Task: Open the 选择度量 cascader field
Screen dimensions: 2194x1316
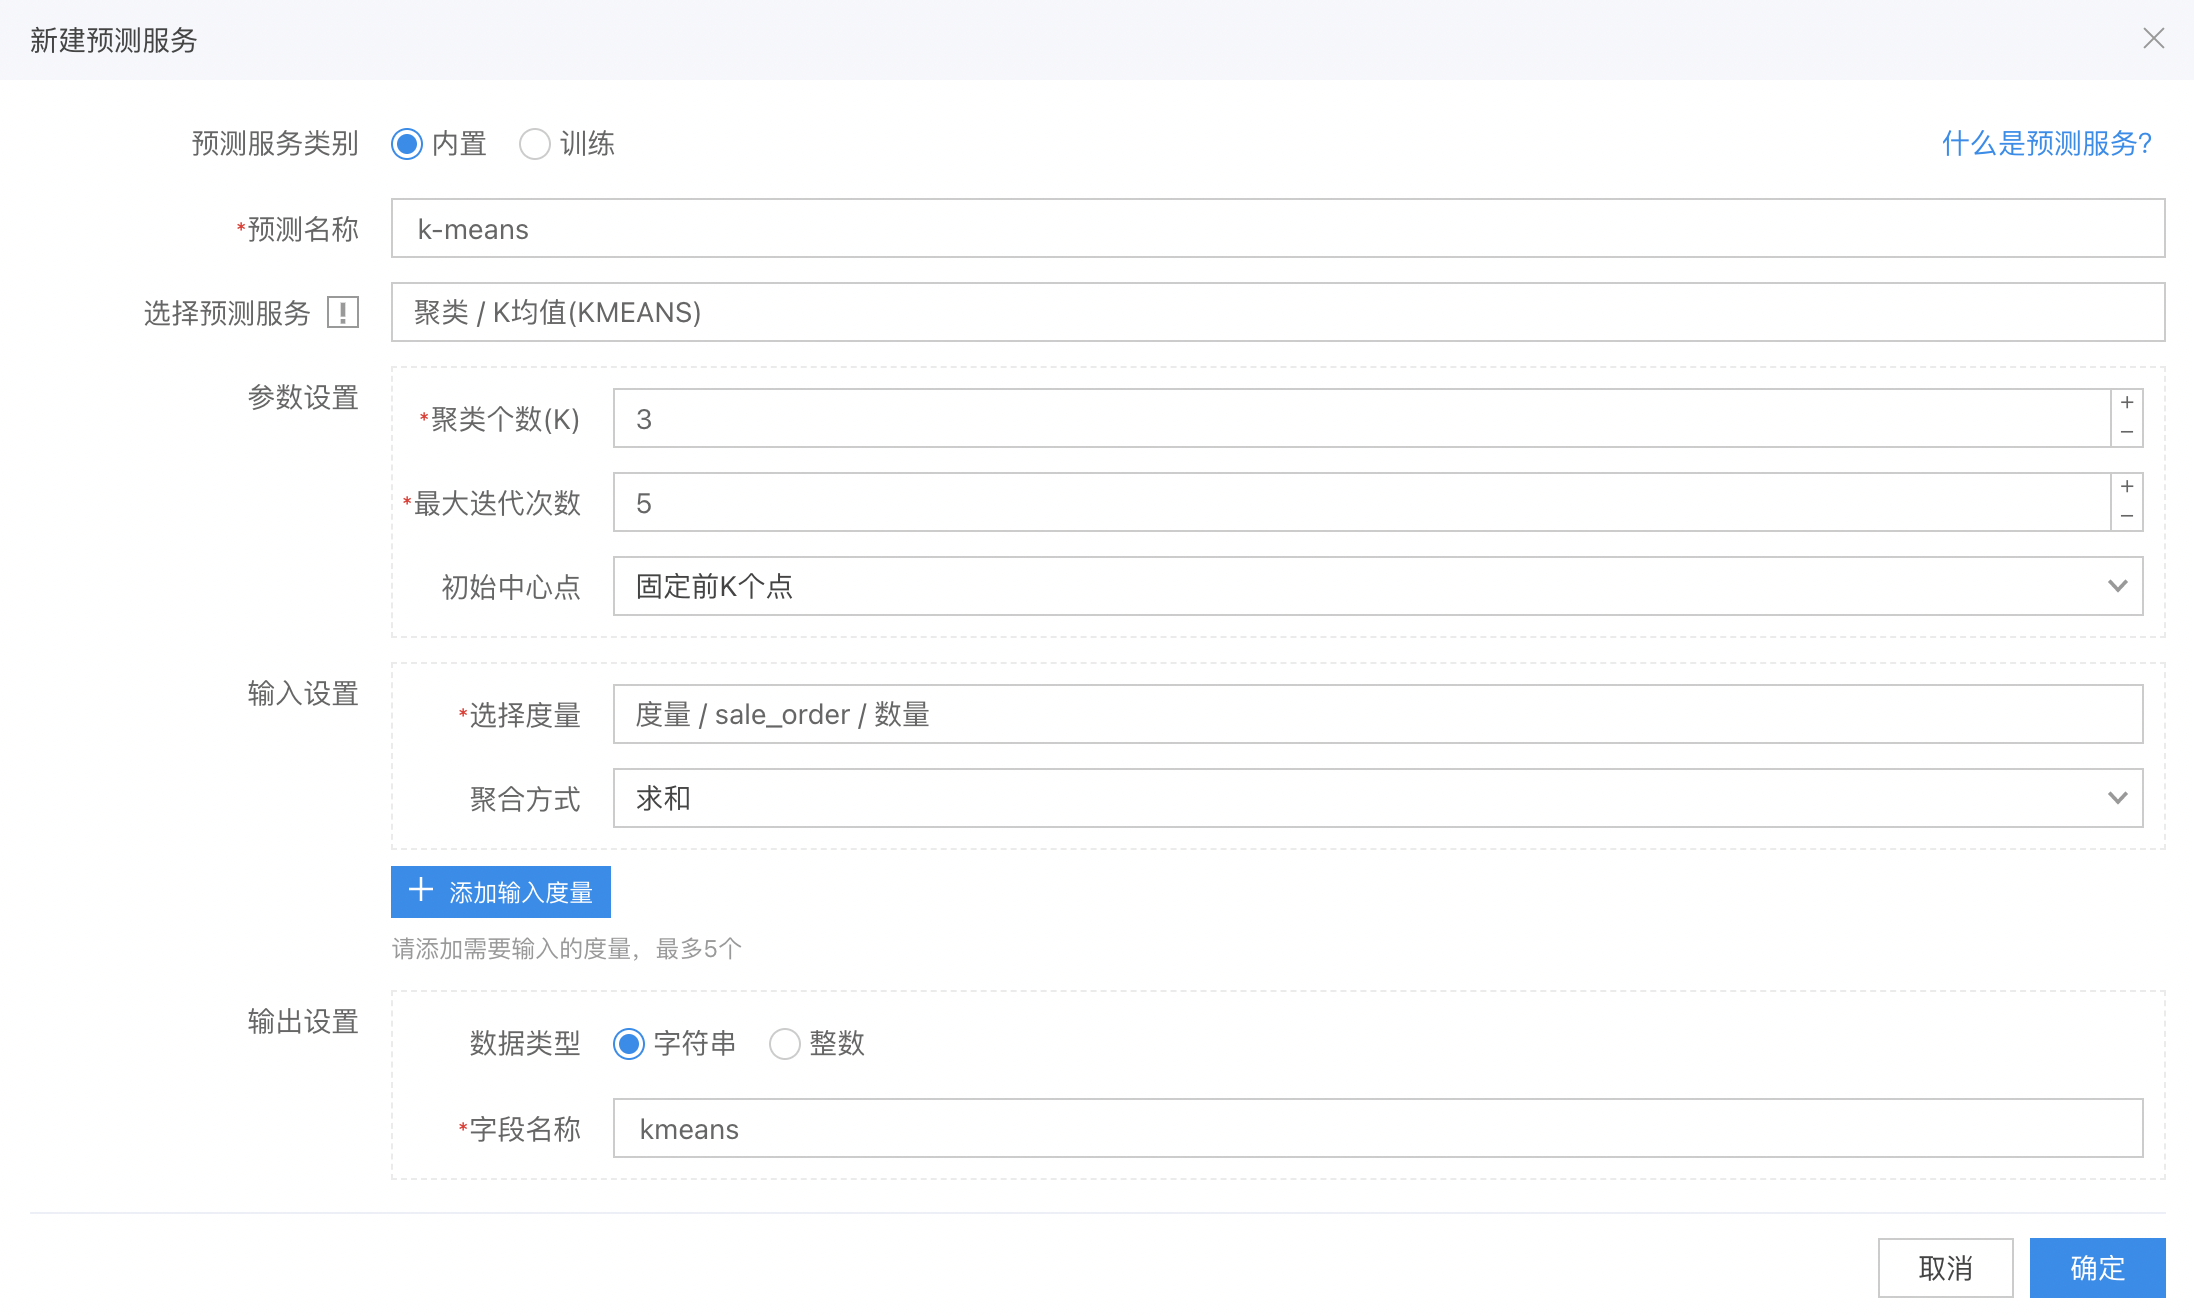Action: [x=1378, y=714]
